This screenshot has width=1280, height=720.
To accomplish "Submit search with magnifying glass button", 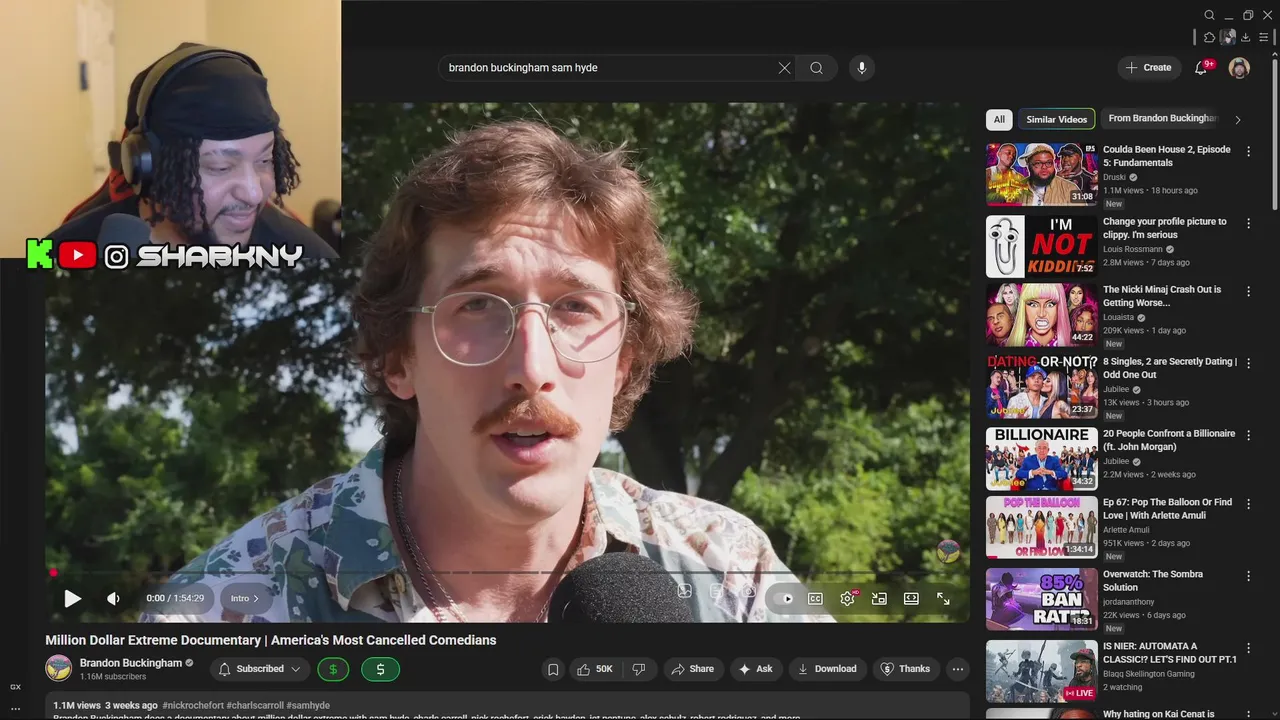I will point(817,68).
